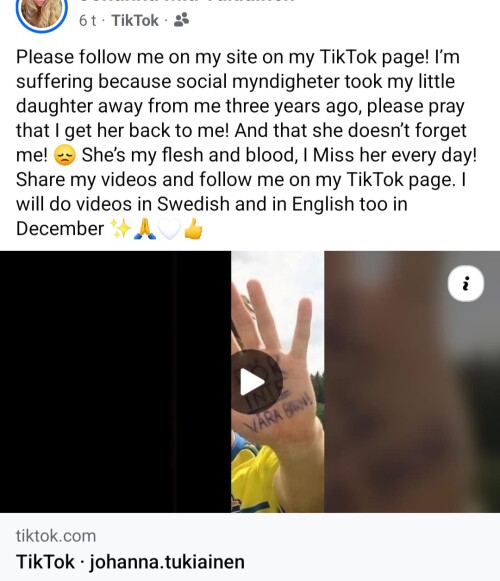500x581 pixels.
Task: Click the hand with written text thumbnail
Action: pyautogui.click(x=278, y=382)
